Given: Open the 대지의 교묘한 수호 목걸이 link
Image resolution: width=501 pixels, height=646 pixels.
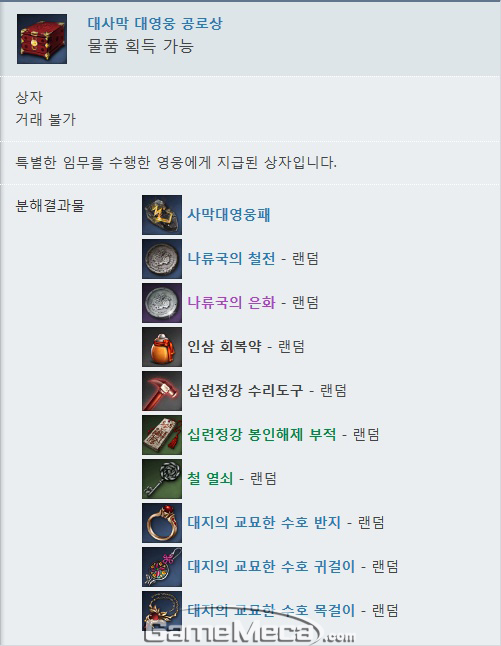Looking at the screenshot, I should [271, 611].
